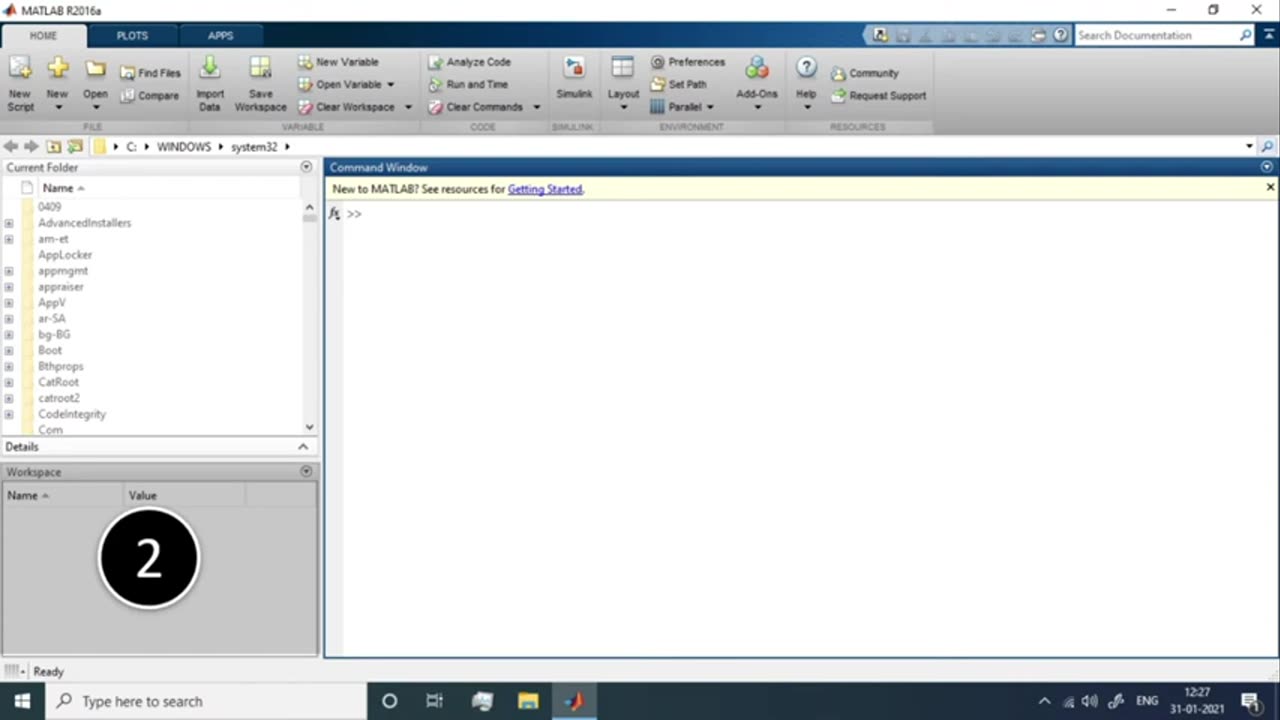Click the Layout icon
1280x720 pixels.
623,68
